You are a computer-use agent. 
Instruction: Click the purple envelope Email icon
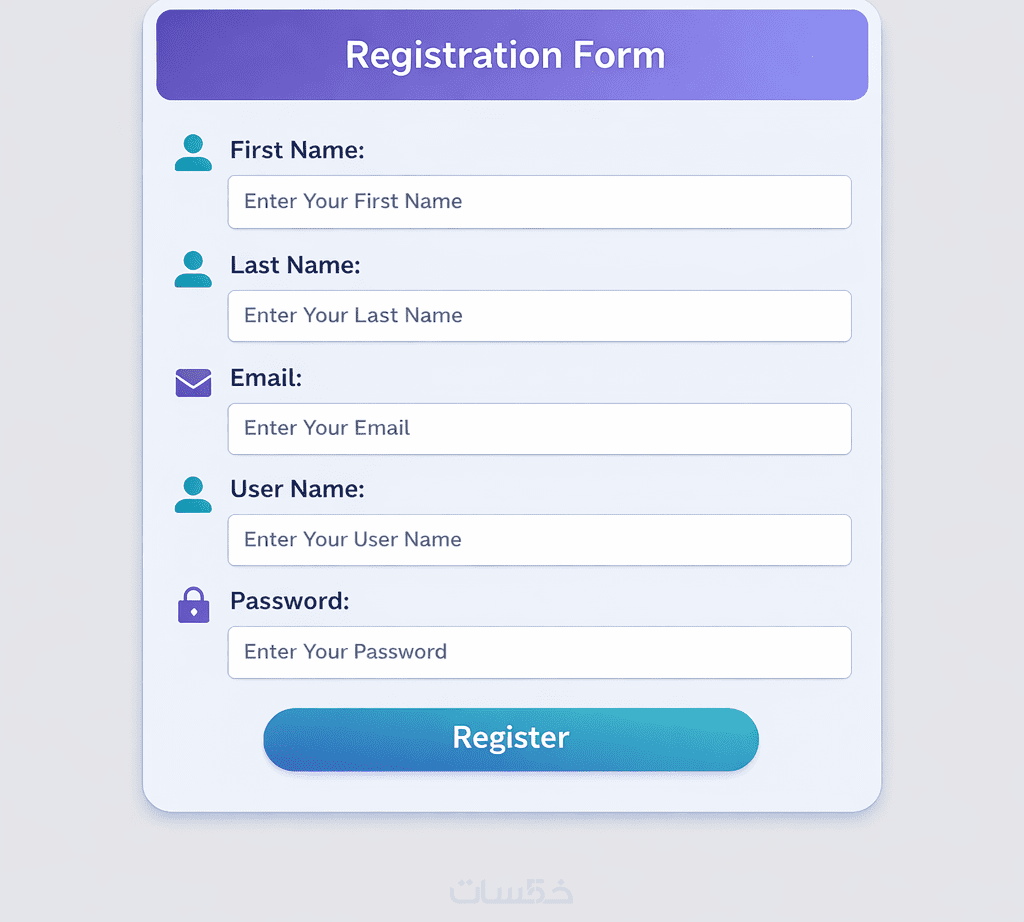coord(193,383)
